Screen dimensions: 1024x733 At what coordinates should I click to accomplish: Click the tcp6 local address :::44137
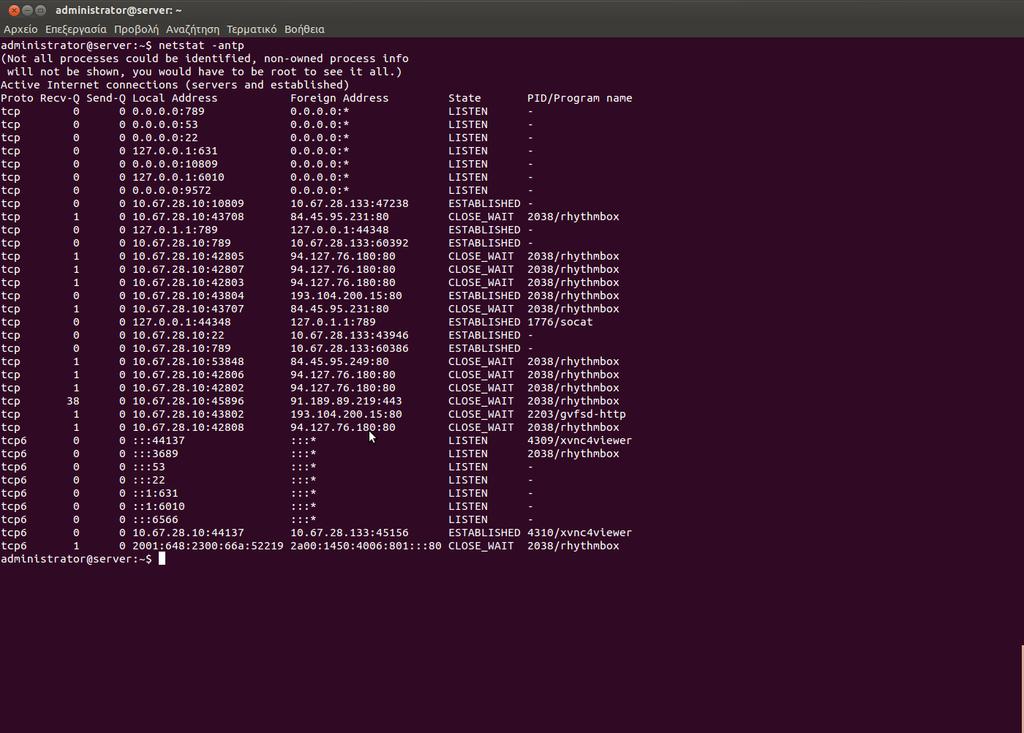[x=158, y=440]
